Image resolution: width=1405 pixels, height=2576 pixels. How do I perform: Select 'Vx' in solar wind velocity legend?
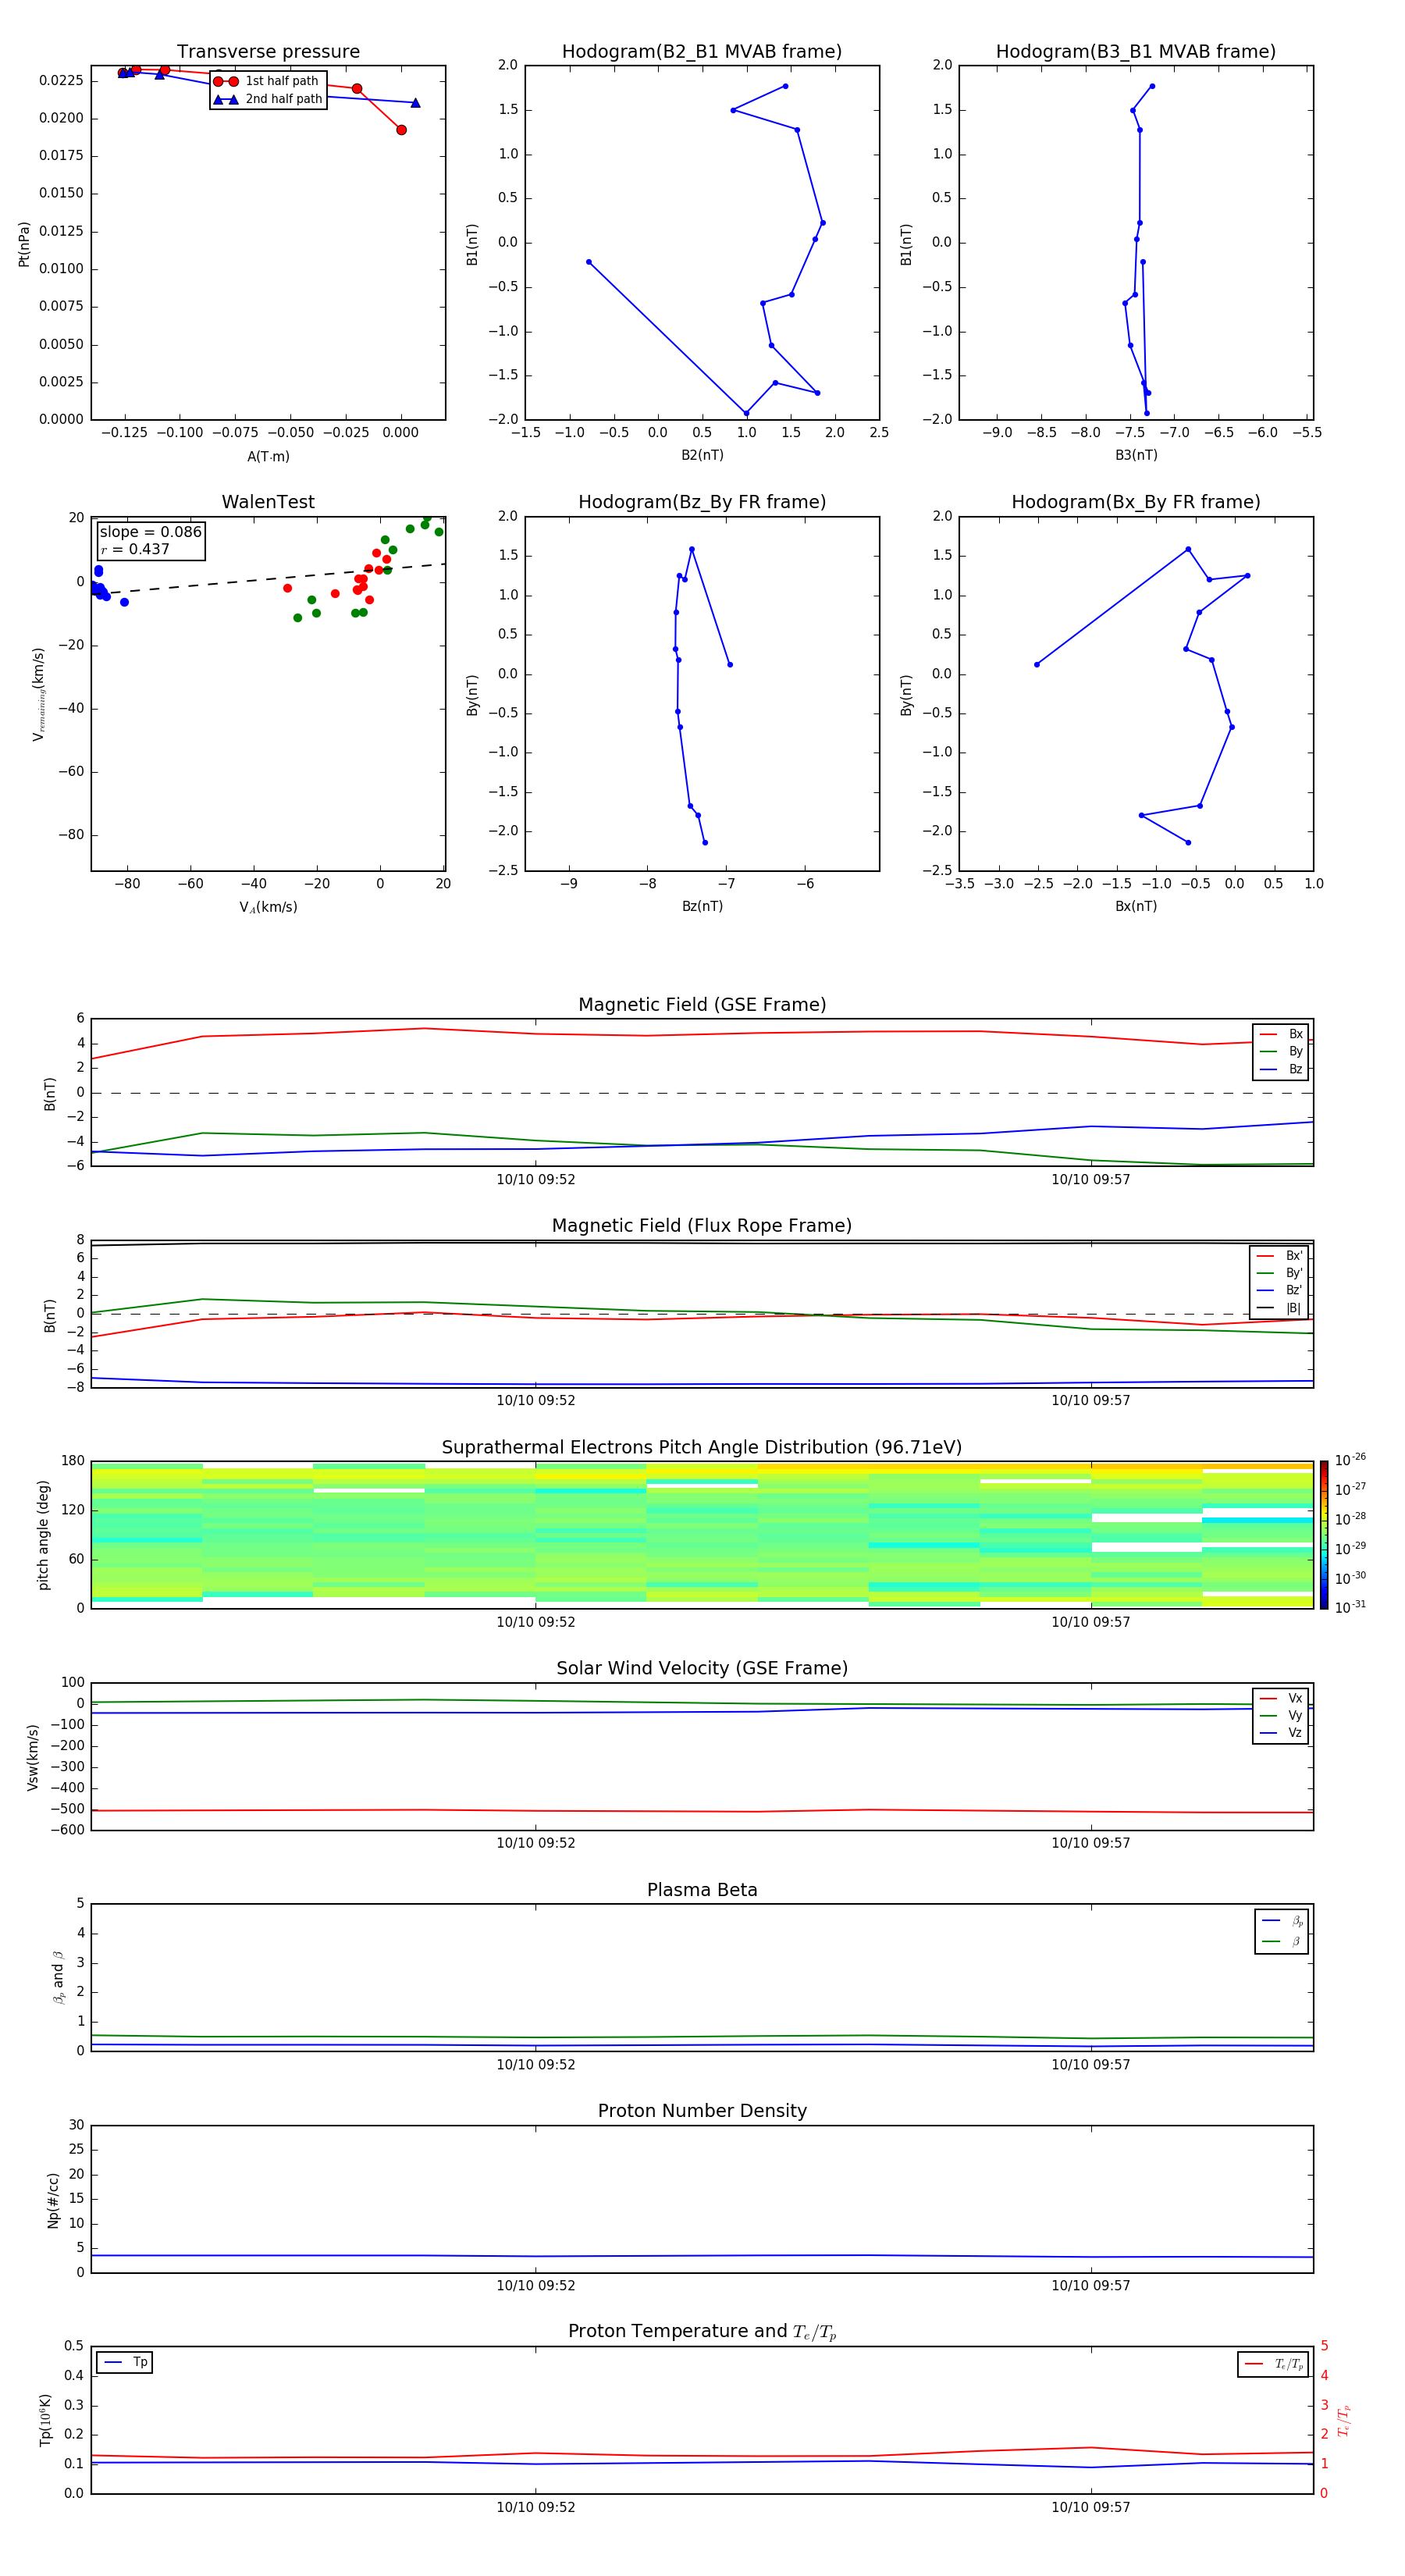[x=1281, y=1698]
